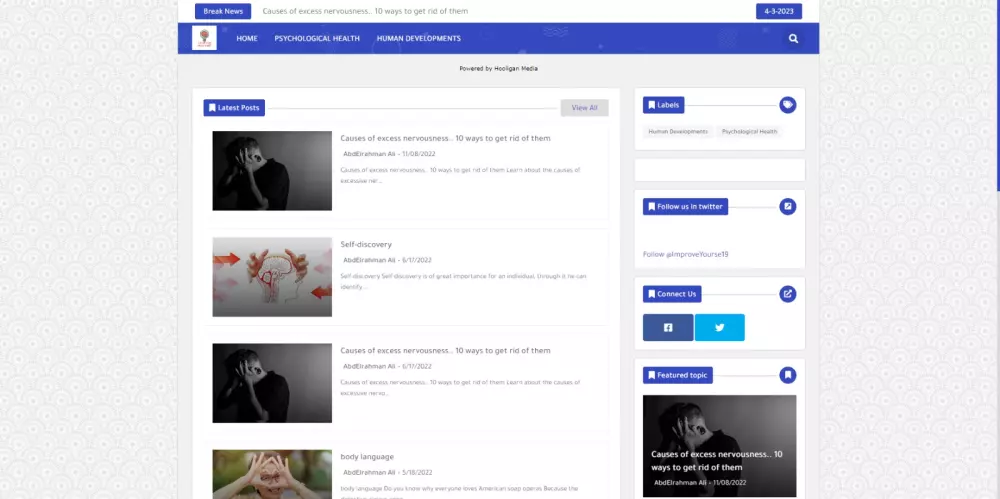The image size is (1000, 499).
Task: Open the body language post title
Action: [367, 457]
